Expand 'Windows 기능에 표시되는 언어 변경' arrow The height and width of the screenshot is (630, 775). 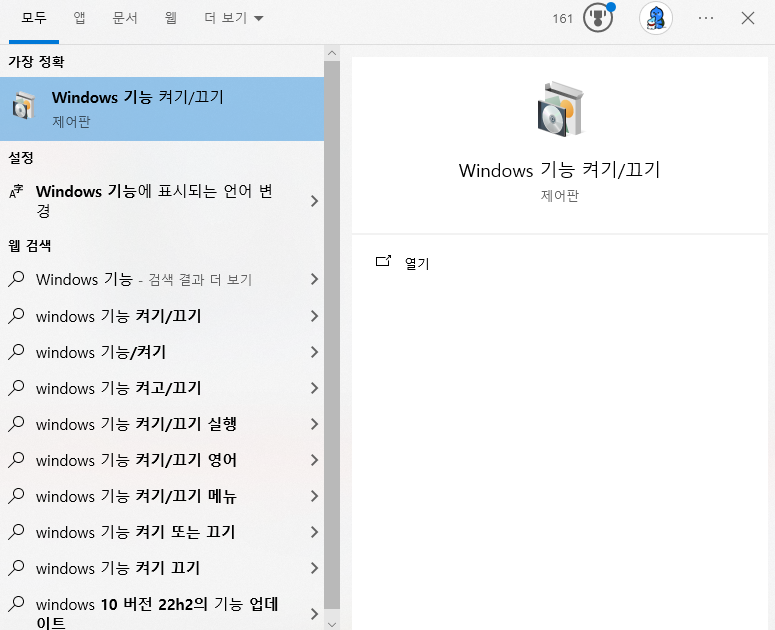tap(314, 201)
